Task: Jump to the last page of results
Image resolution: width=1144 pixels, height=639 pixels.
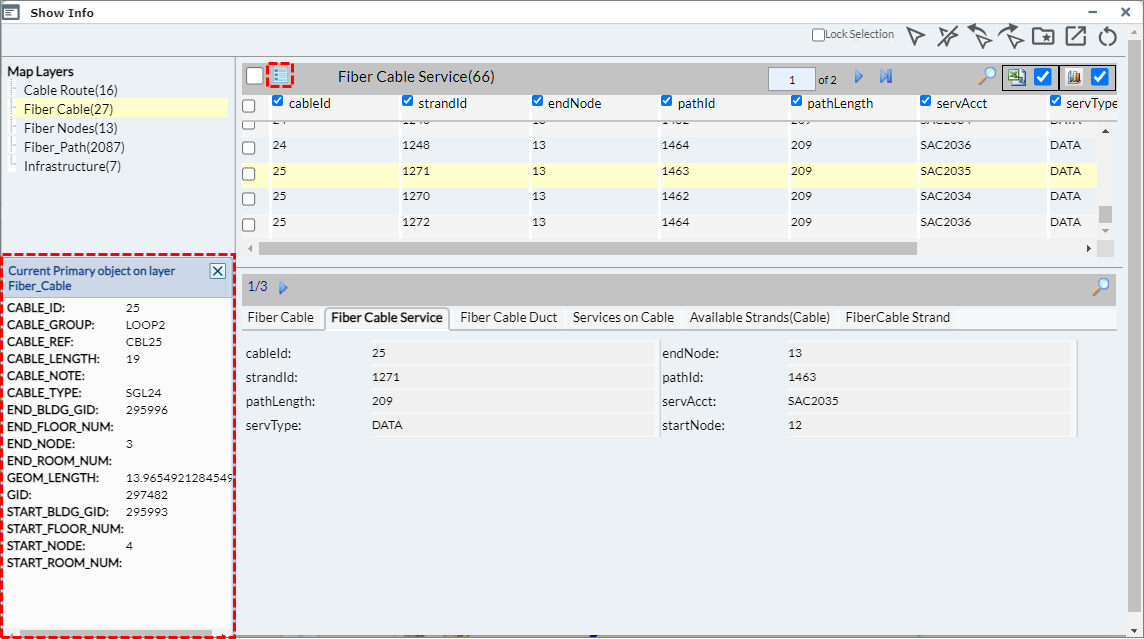Action: [885, 77]
